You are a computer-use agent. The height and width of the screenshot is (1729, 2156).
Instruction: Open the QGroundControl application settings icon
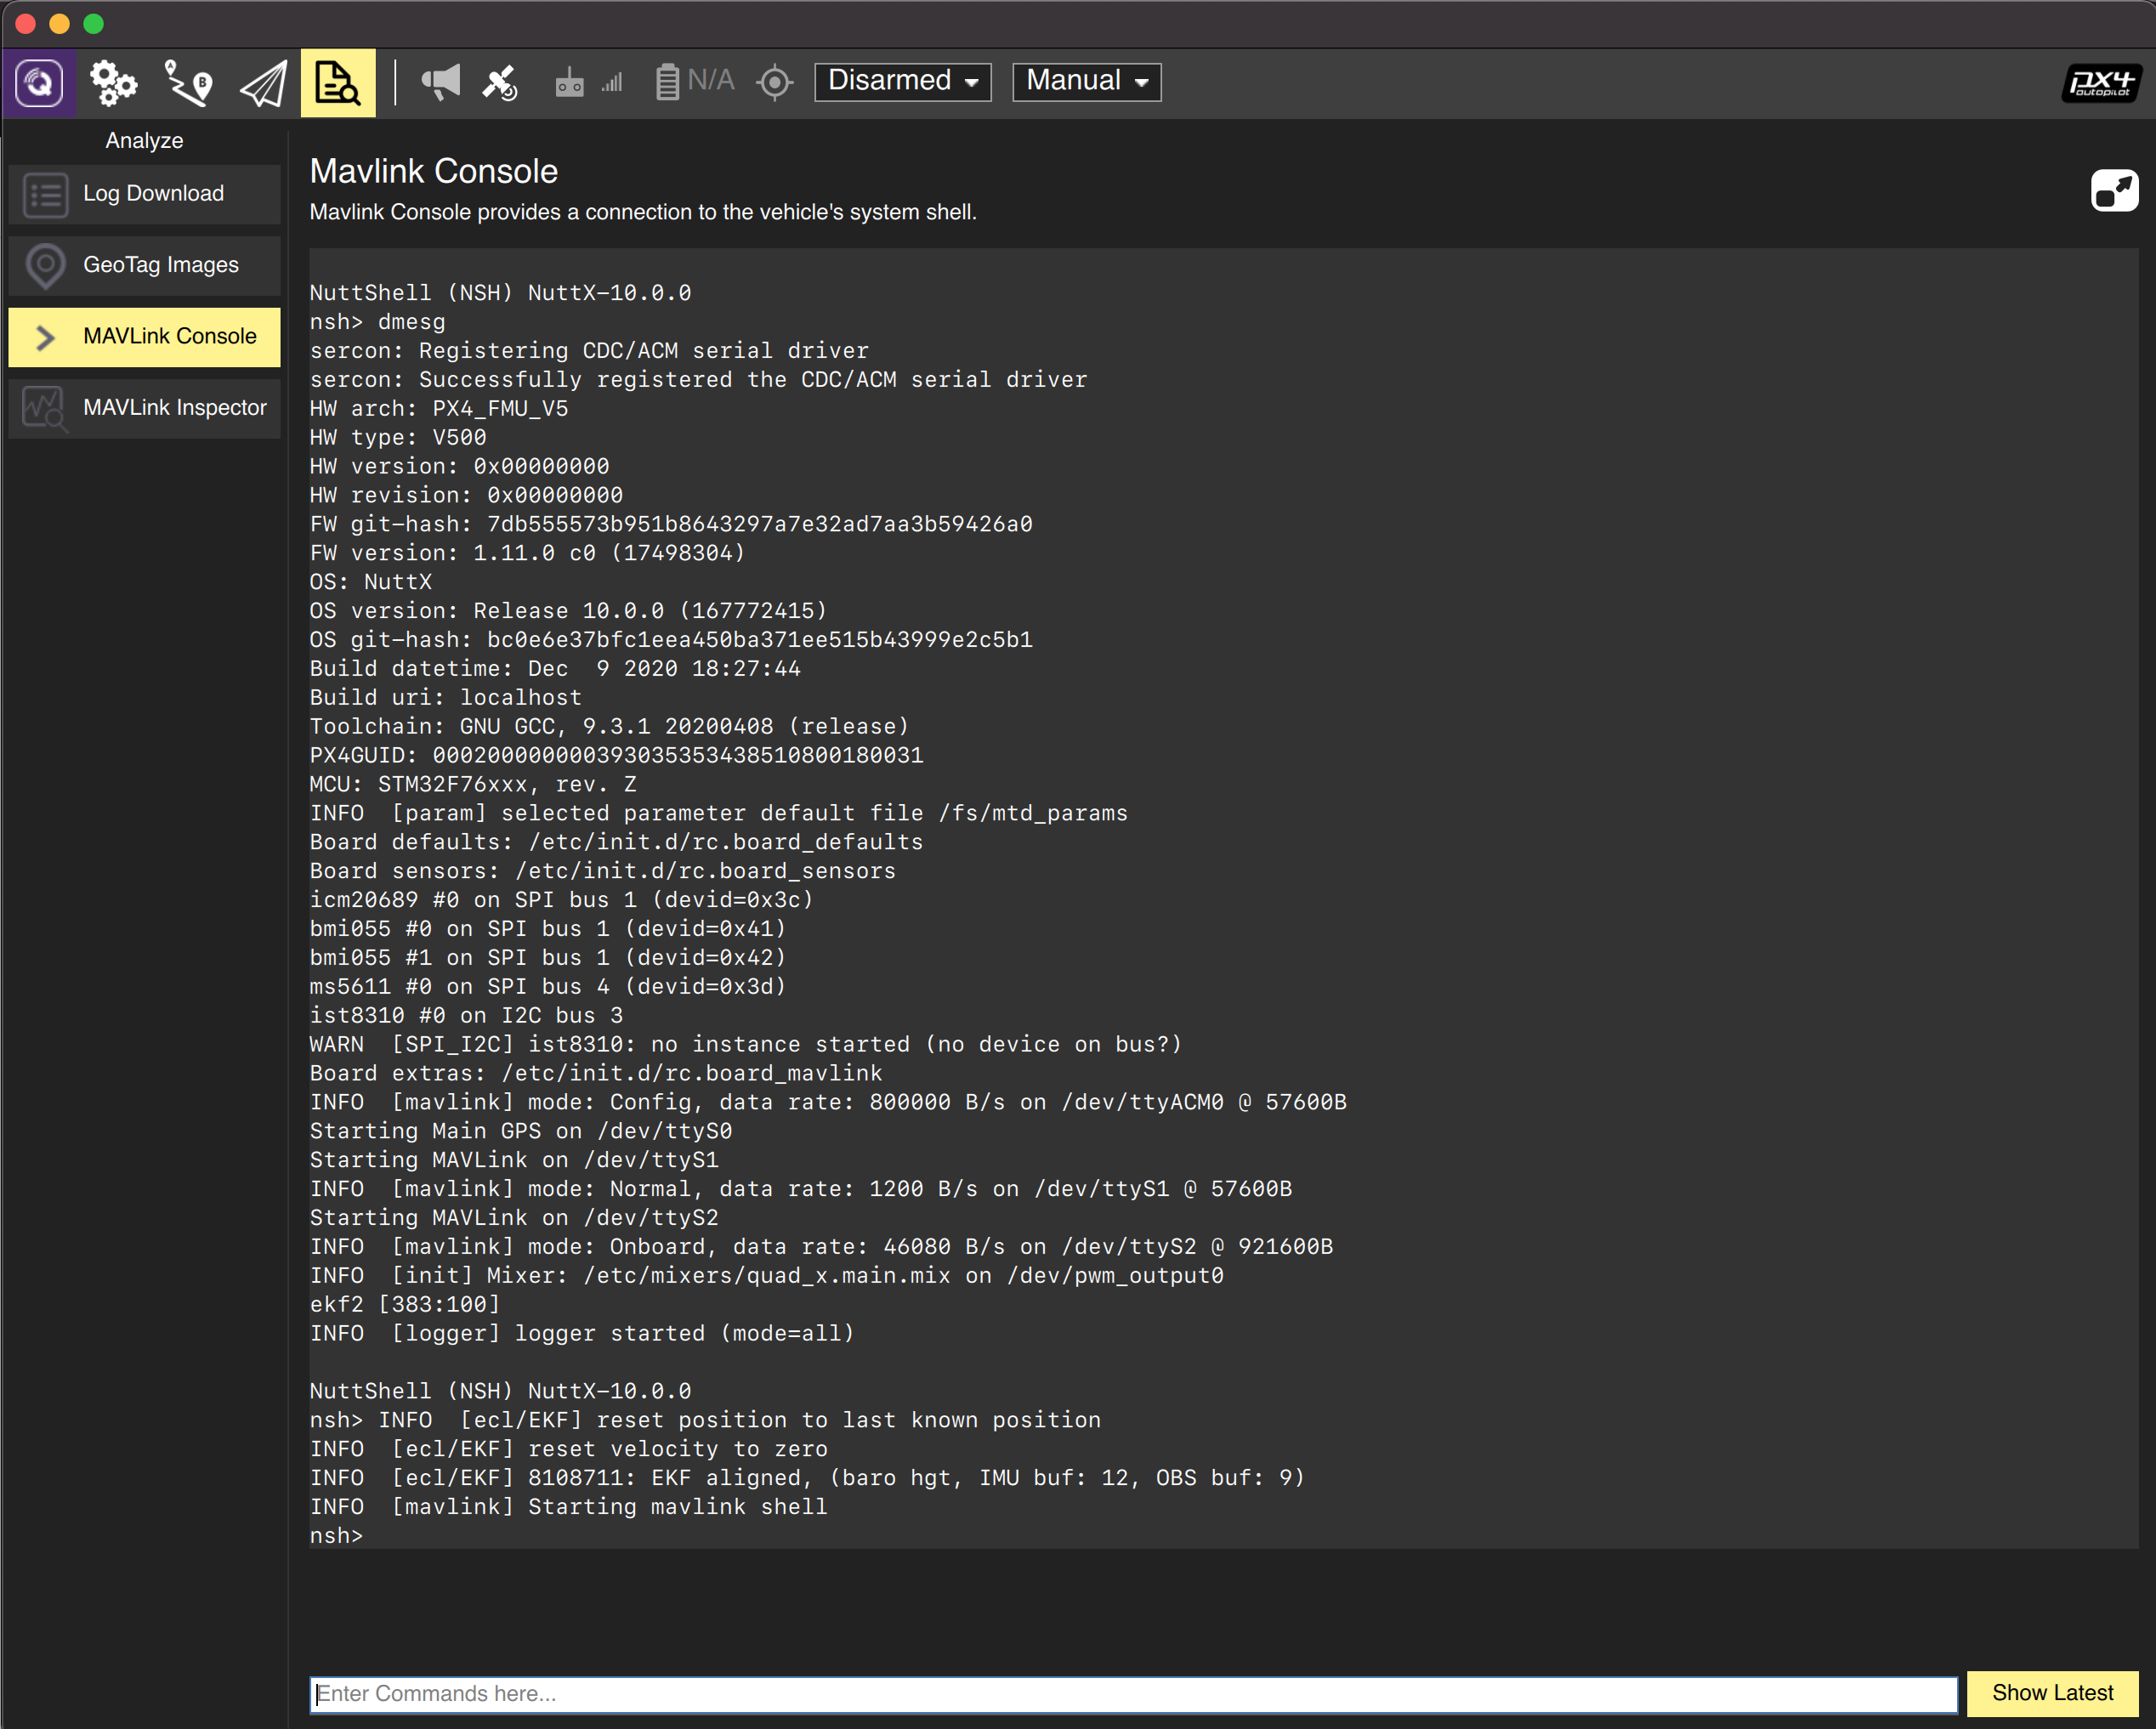pos(39,82)
